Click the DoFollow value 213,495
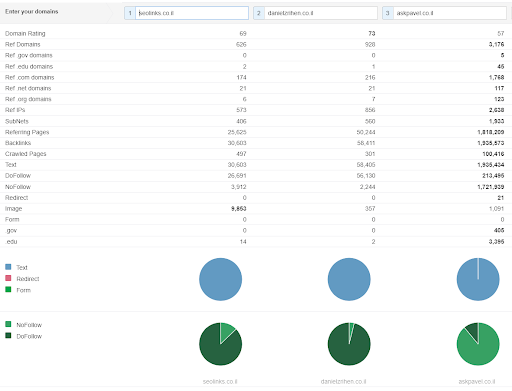 pyautogui.click(x=493, y=176)
